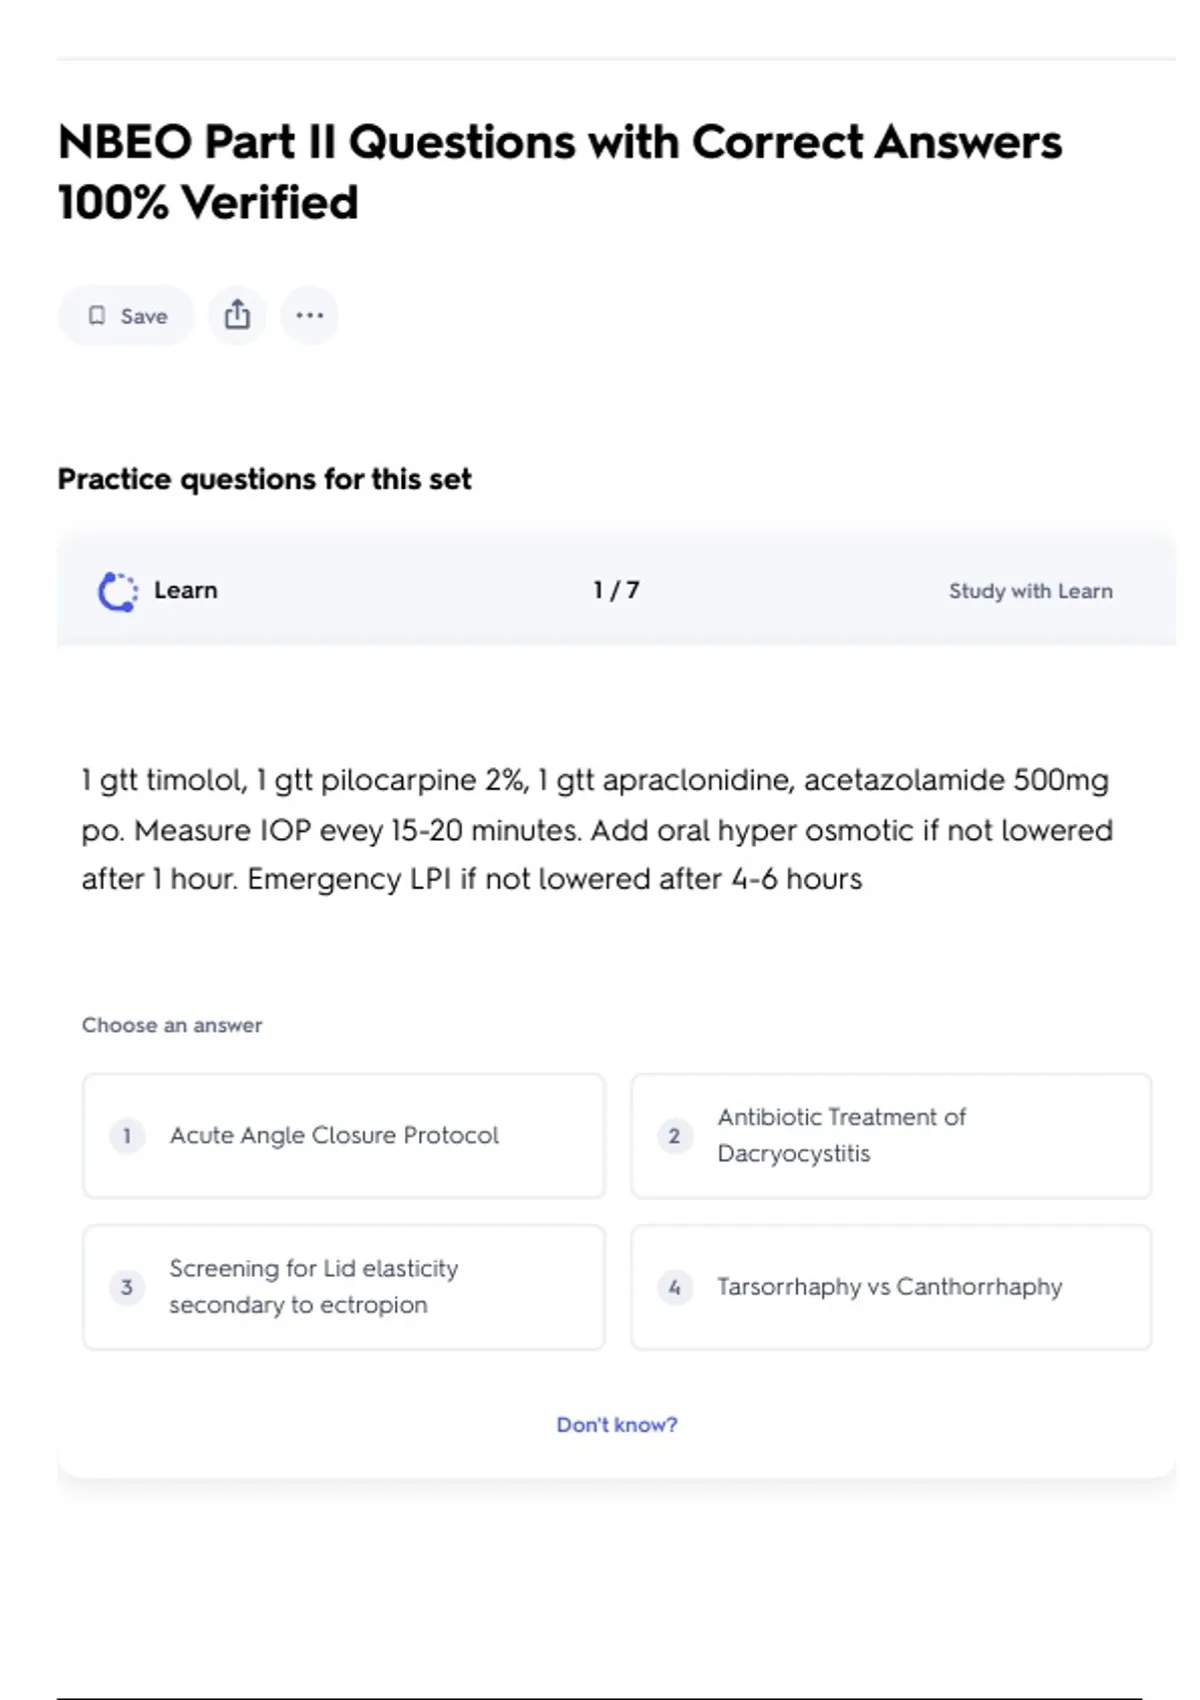Select Tarsorrhaphy vs Canthorrhaphy option
This screenshot has width=1200, height=1700.
[x=891, y=1287]
